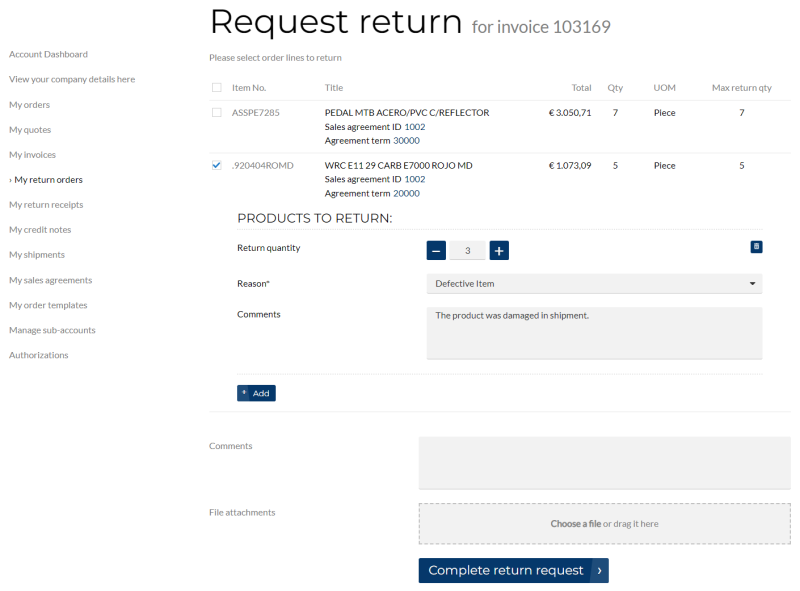Increase return quantity with plus button
800x591 pixels.
click(499, 250)
